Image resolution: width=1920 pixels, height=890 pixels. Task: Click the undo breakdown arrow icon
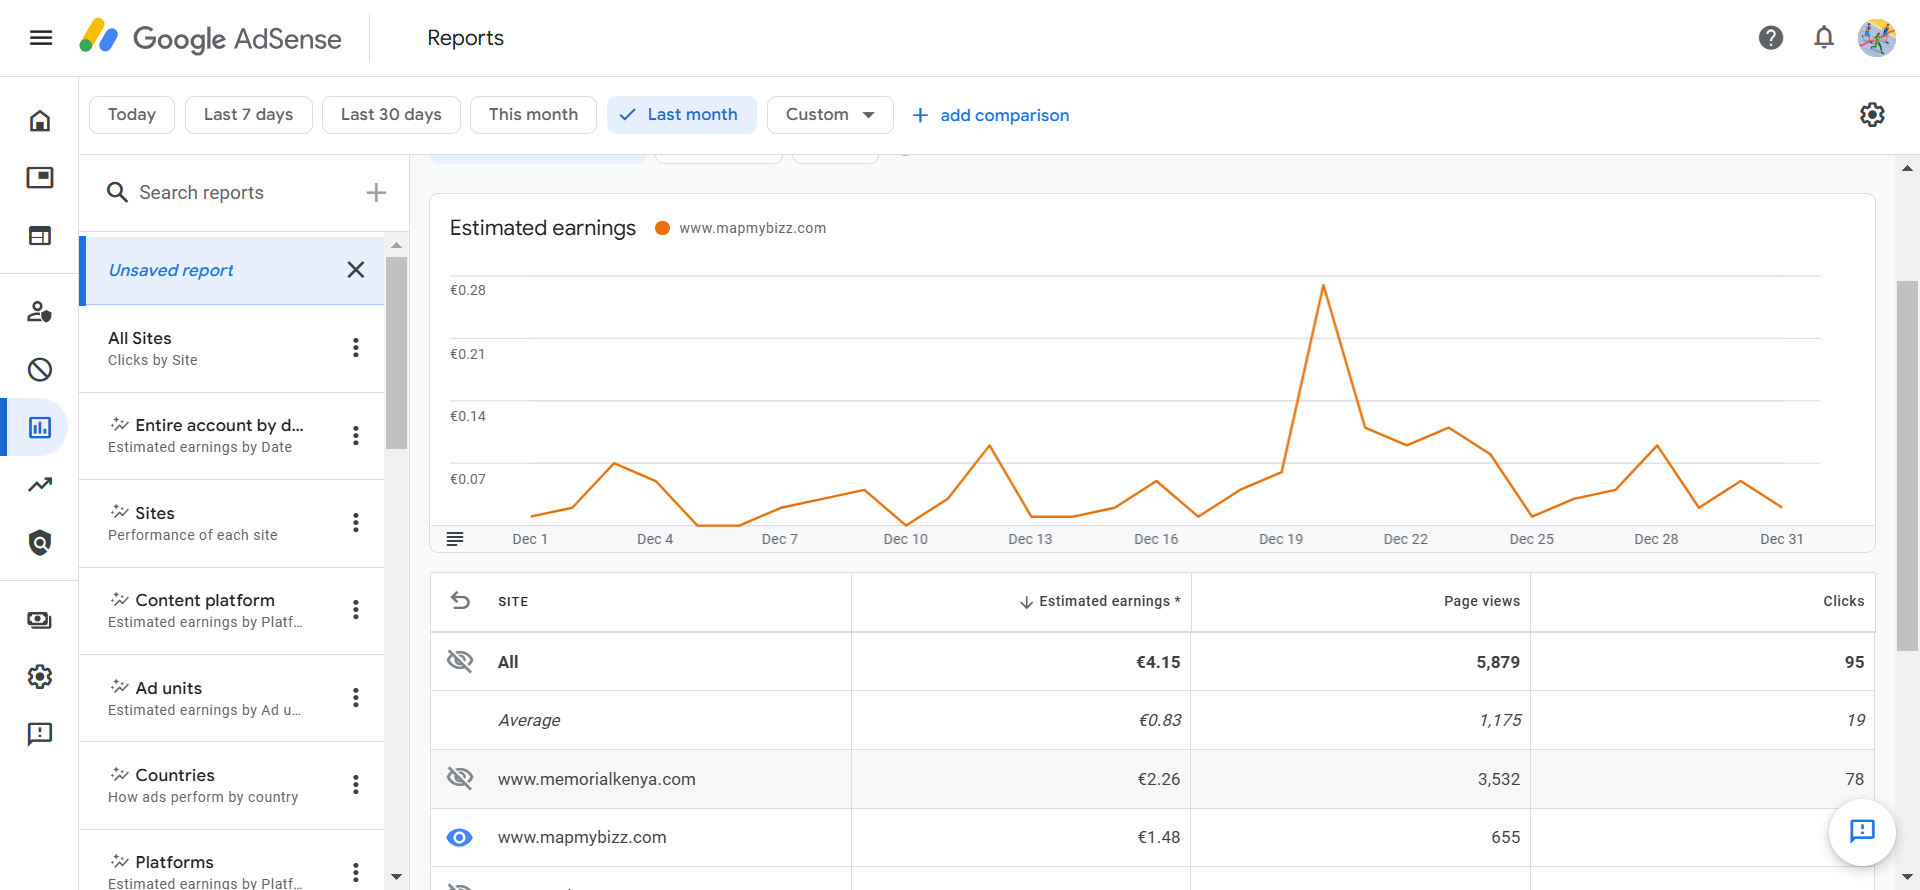click(460, 601)
